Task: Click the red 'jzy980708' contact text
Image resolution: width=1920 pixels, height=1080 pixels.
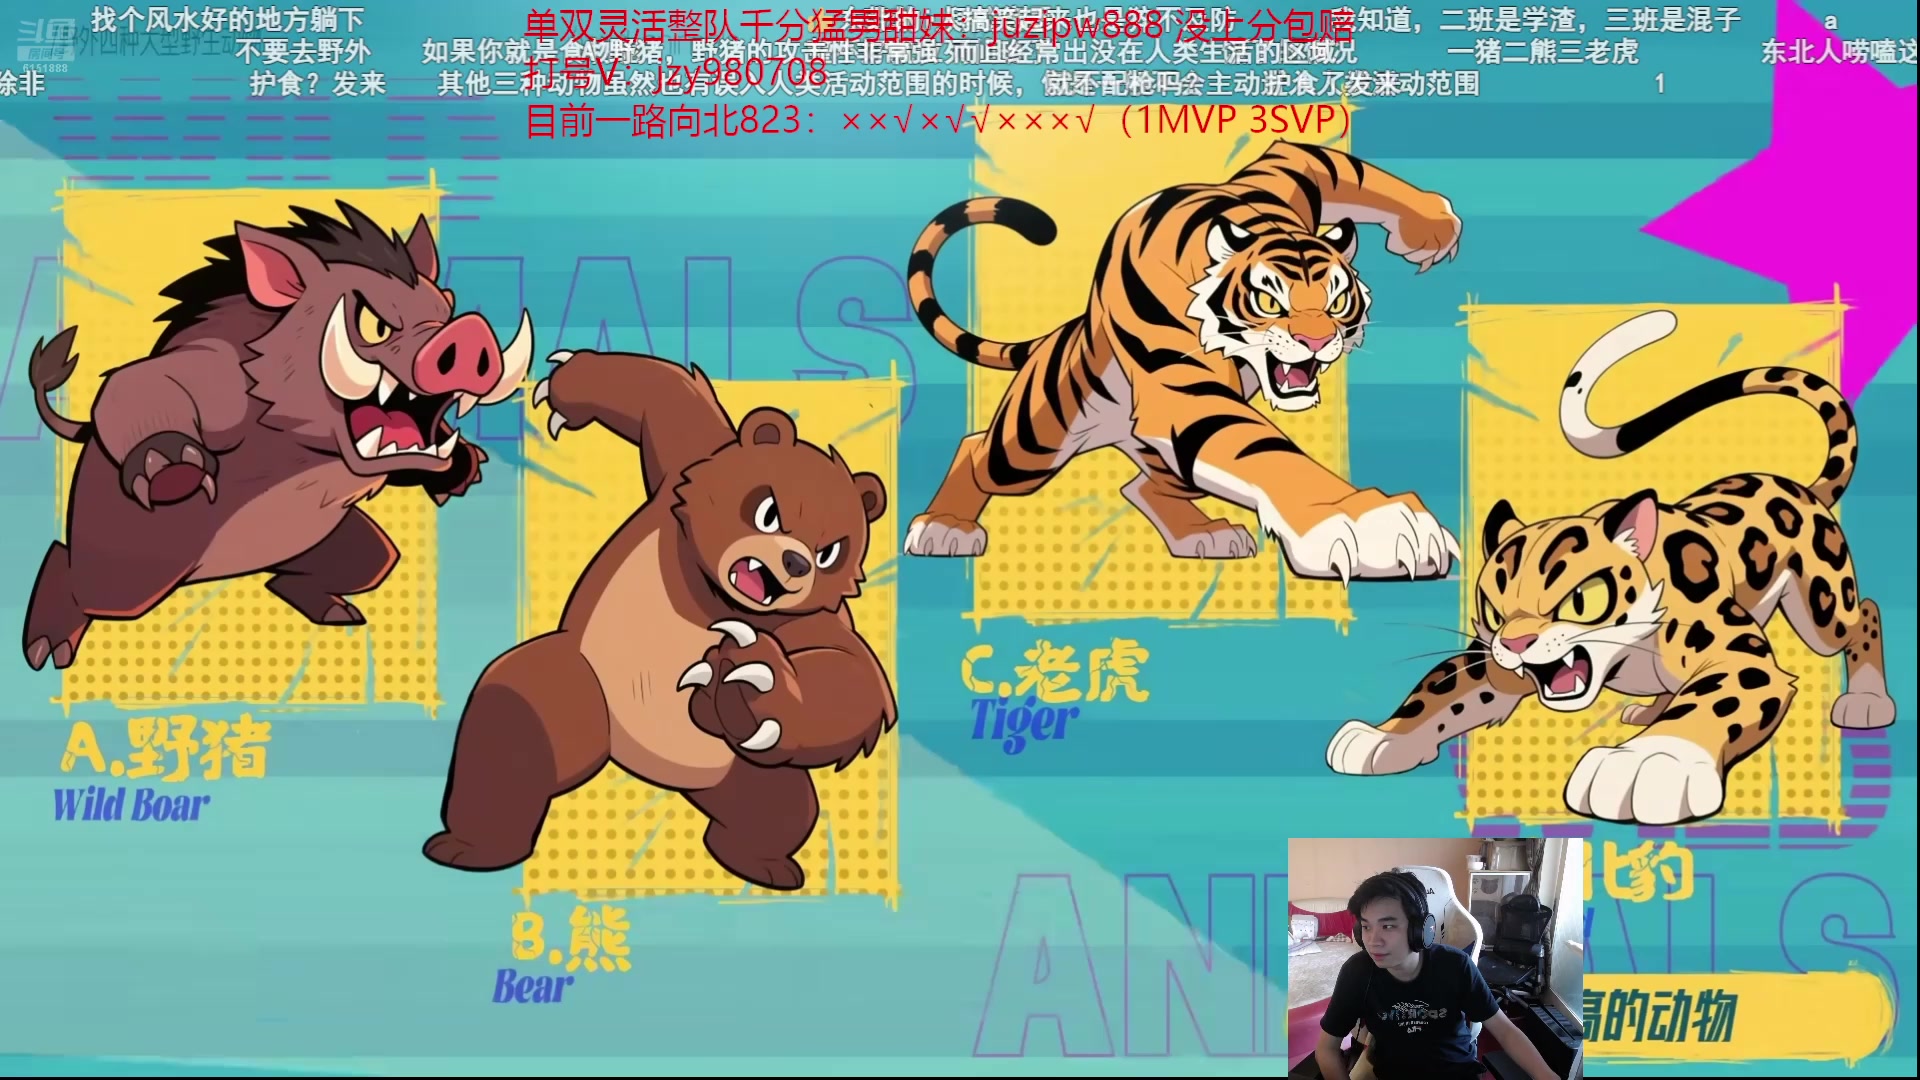Action: pos(741,71)
